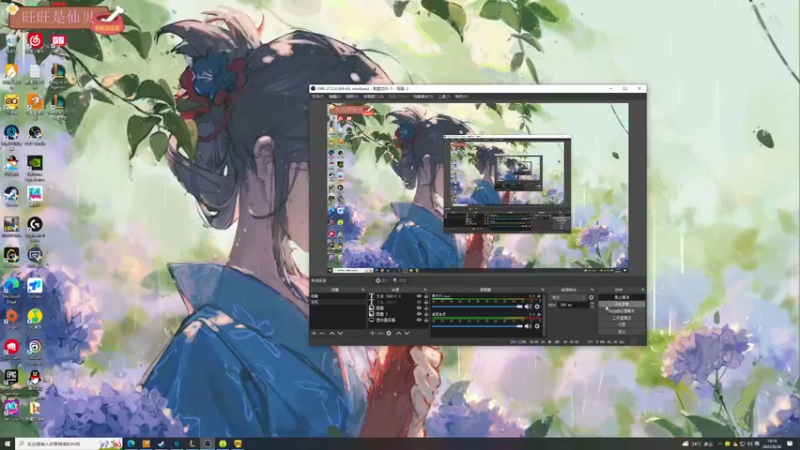This screenshot has width=800, height=450.
Task: Click the transition duration input field
Action: [x=574, y=305]
